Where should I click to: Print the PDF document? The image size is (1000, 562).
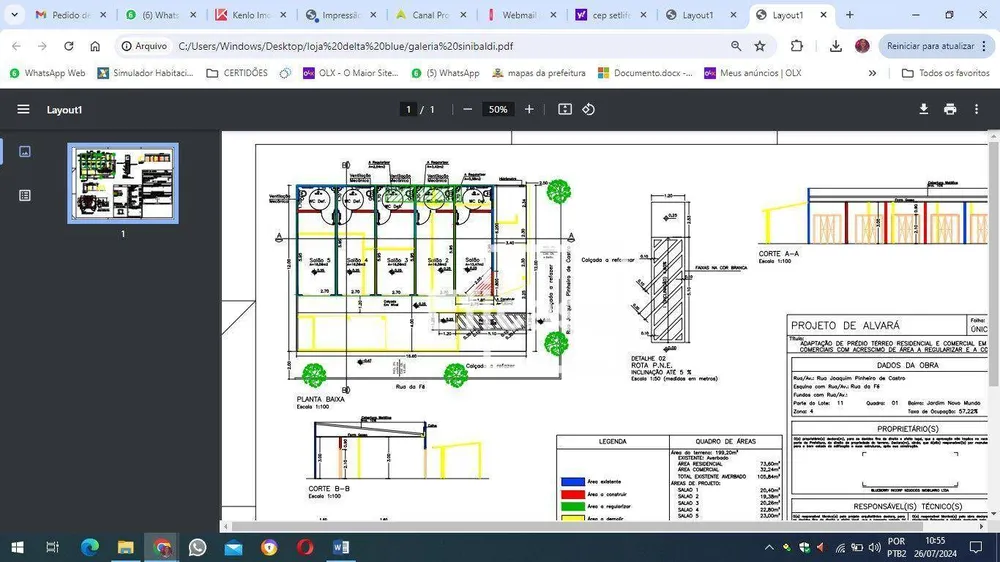point(950,110)
